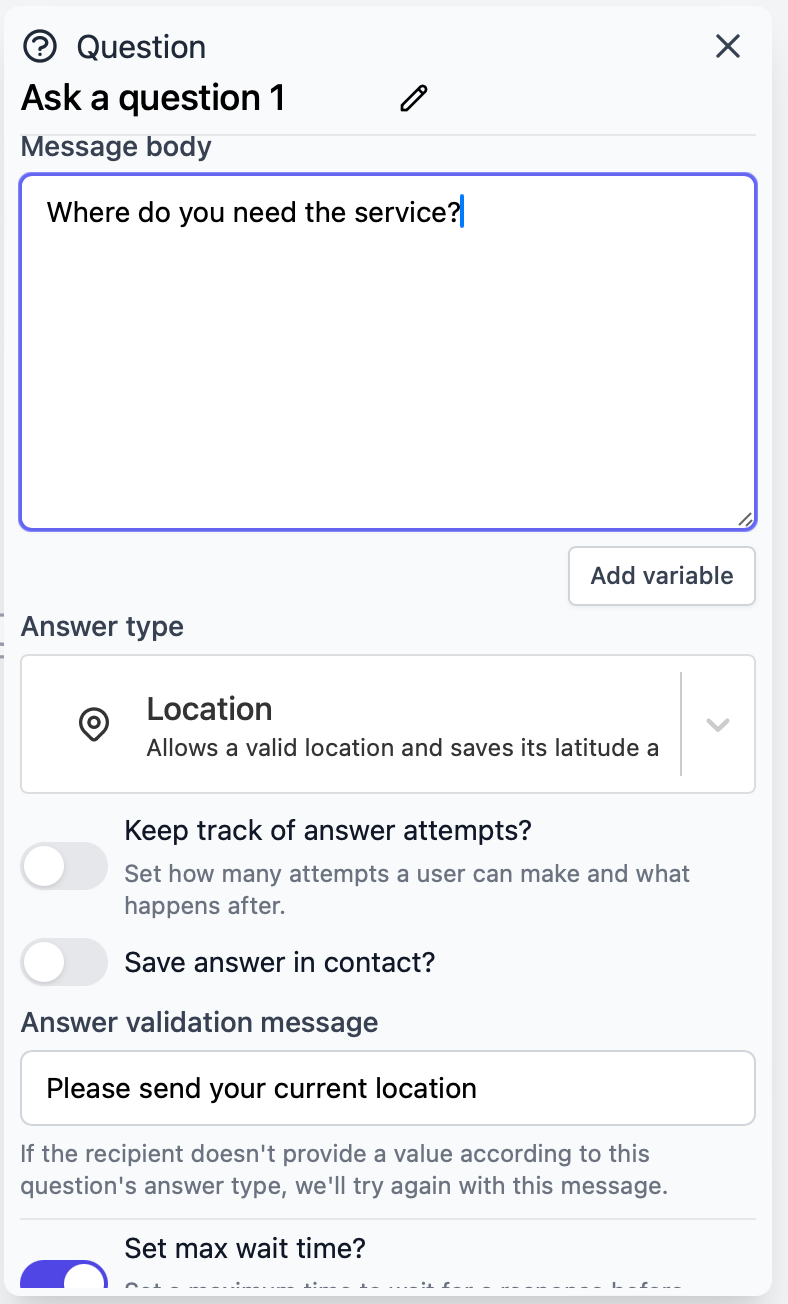Click the Add variable button
This screenshot has height=1304, width=788.
pos(661,575)
